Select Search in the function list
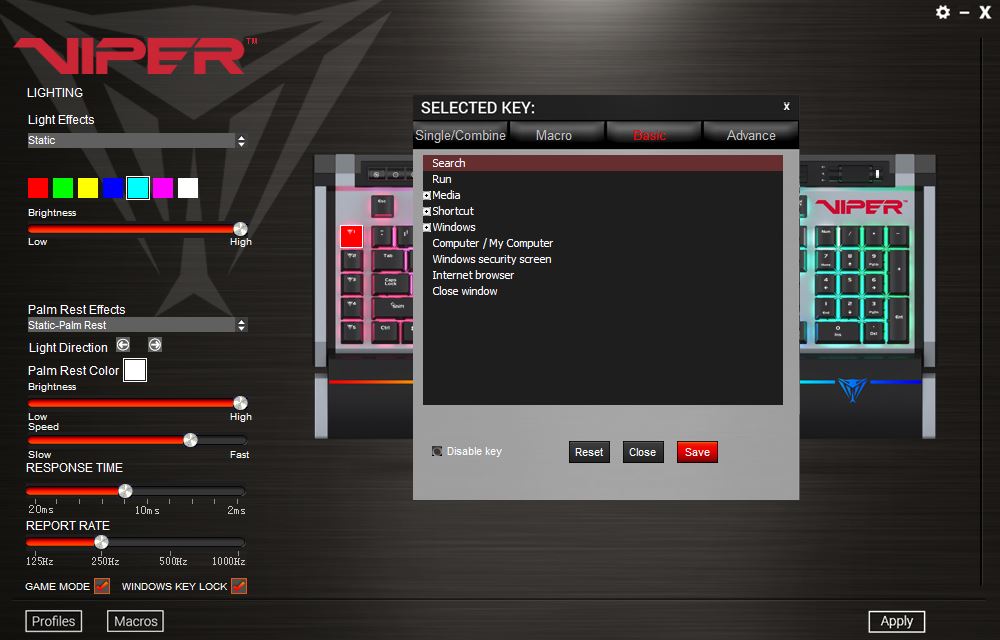 click(603, 163)
